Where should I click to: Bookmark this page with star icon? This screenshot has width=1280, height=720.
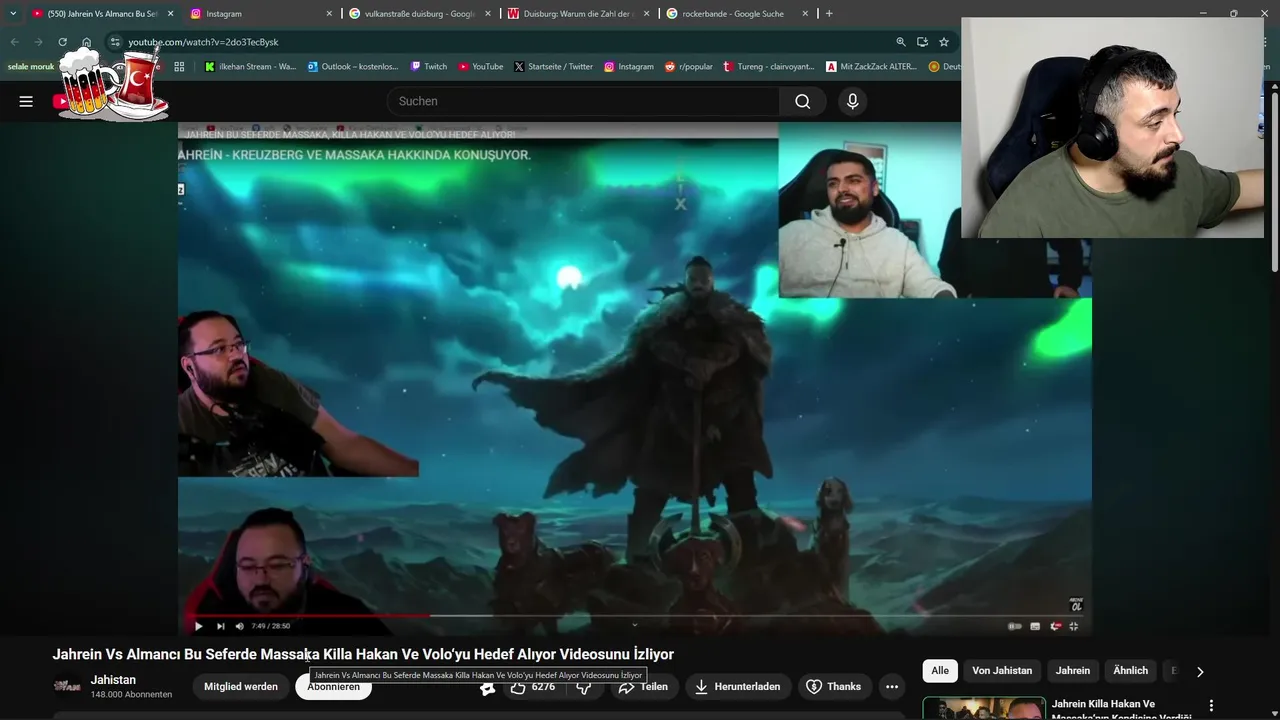pos(943,42)
